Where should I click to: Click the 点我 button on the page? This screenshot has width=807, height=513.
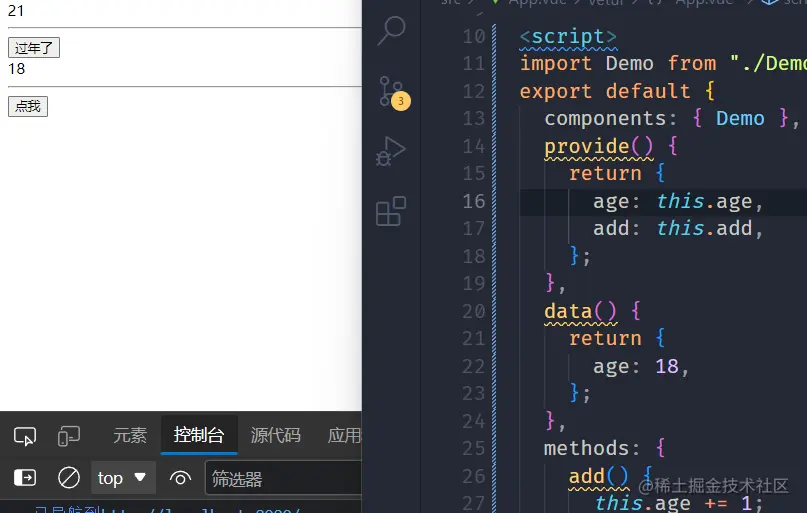[x=28, y=107]
